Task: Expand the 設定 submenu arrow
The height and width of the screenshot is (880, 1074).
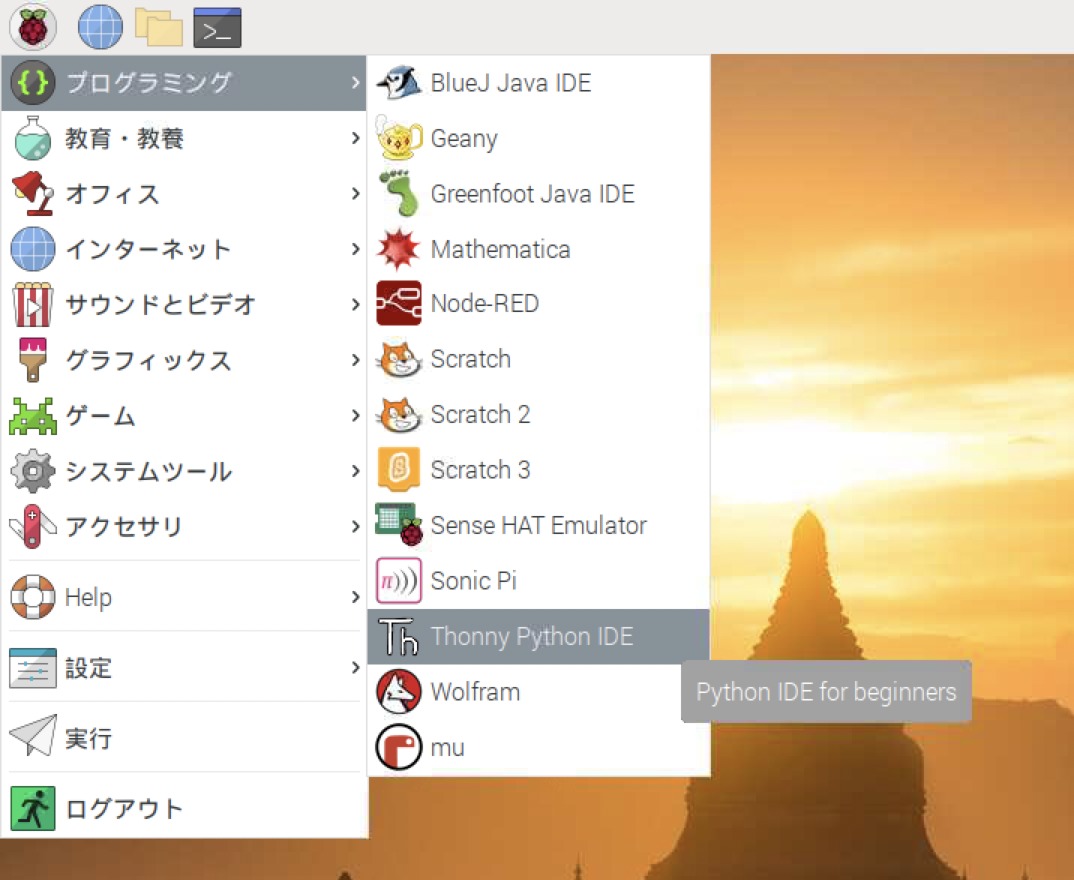Action: (355, 668)
